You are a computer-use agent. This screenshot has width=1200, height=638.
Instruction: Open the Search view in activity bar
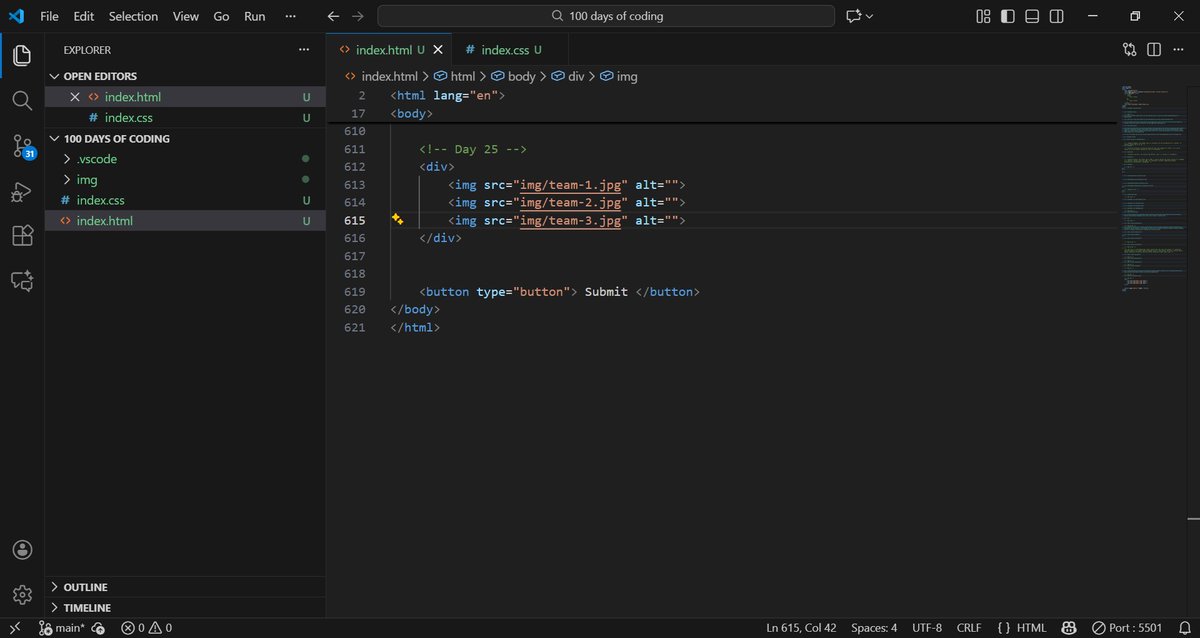coord(22,100)
